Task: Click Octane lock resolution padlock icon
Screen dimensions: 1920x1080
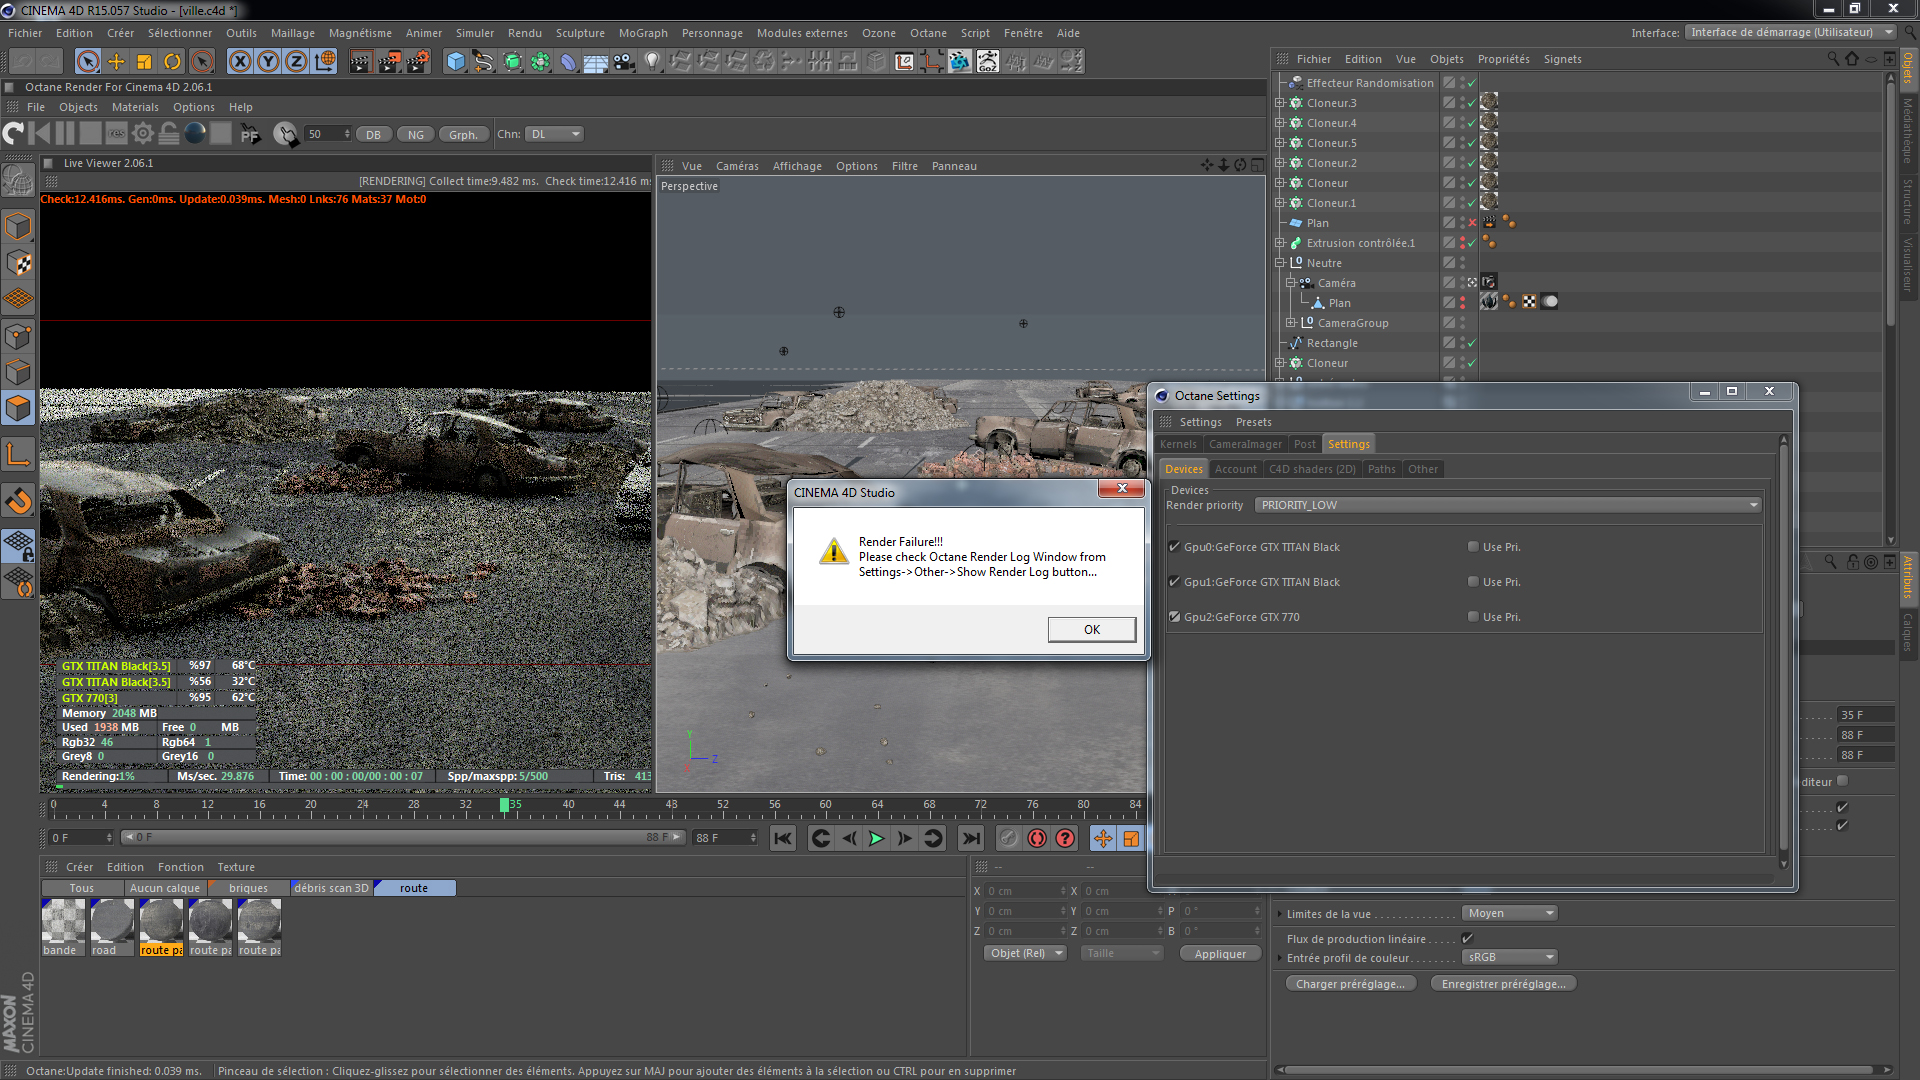Action: click(169, 133)
